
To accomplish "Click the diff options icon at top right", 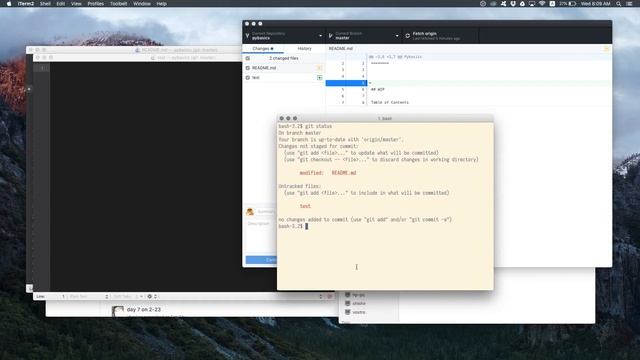I will coord(607,49).
